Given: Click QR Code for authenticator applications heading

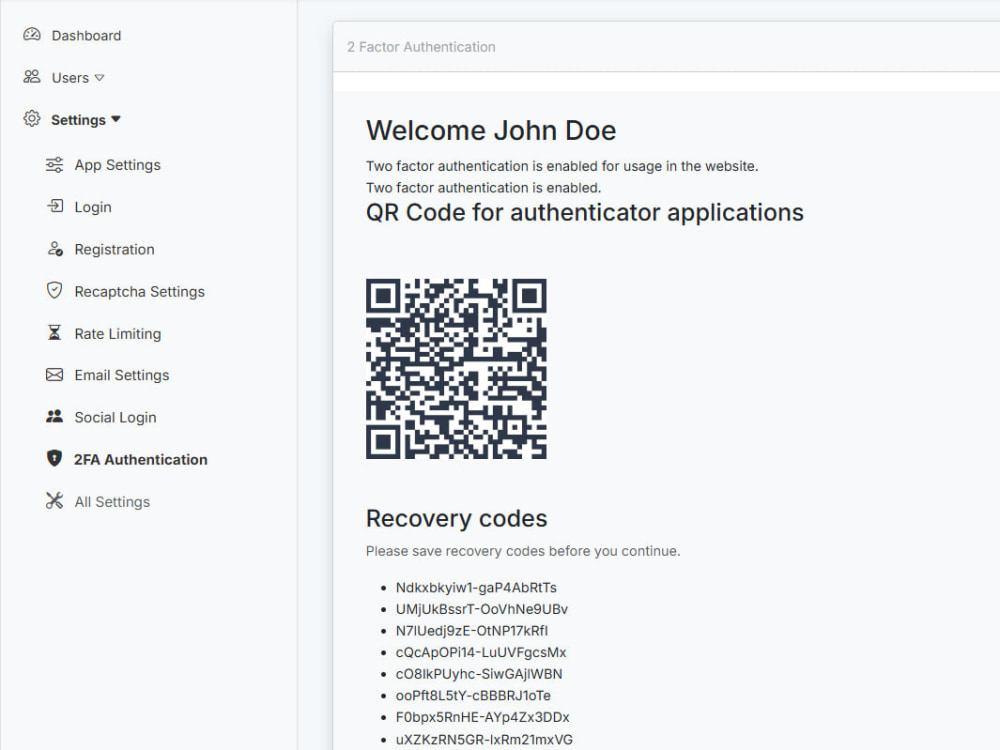Looking at the screenshot, I should pyautogui.click(x=585, y=212).
